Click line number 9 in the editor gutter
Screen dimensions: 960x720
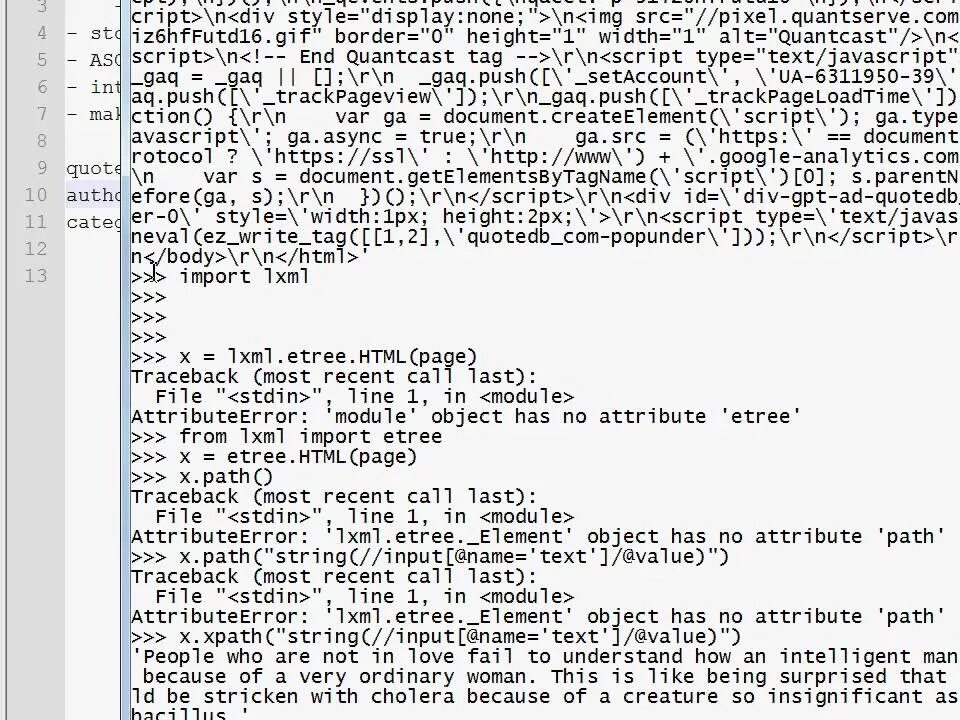point(42,167)
